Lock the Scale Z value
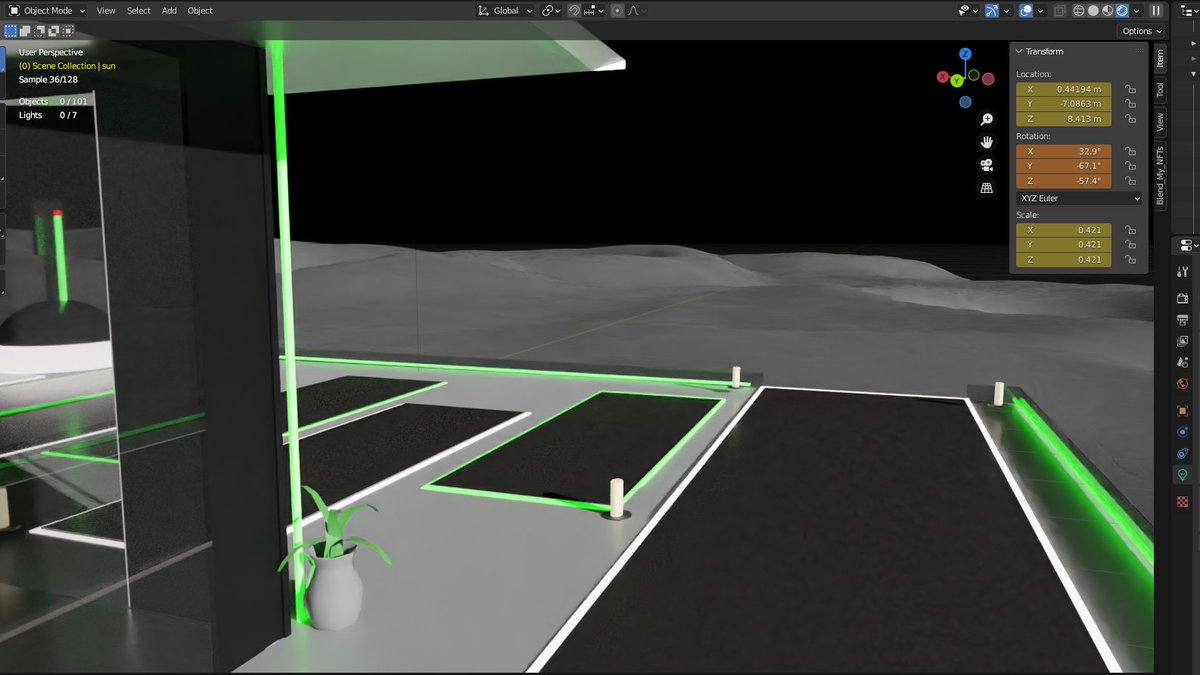The image size is (1200, 675). [1130, 260]
